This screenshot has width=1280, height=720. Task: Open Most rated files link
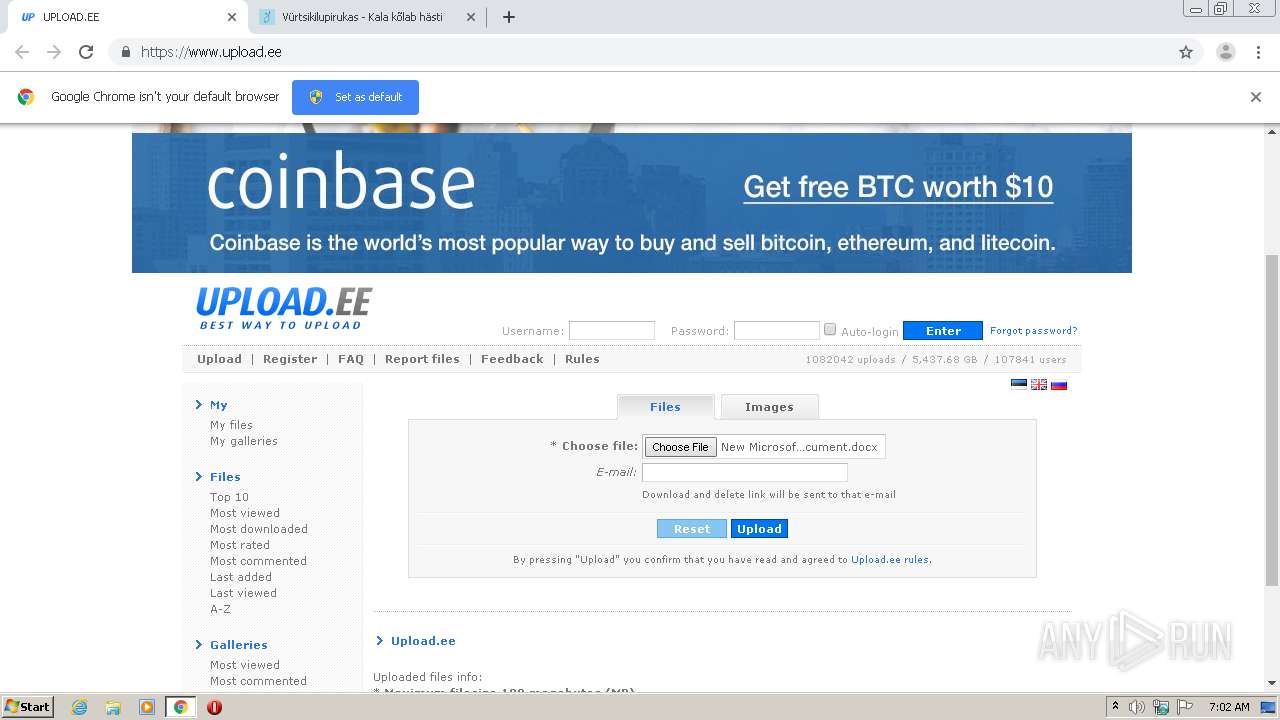tap(240, 545)
